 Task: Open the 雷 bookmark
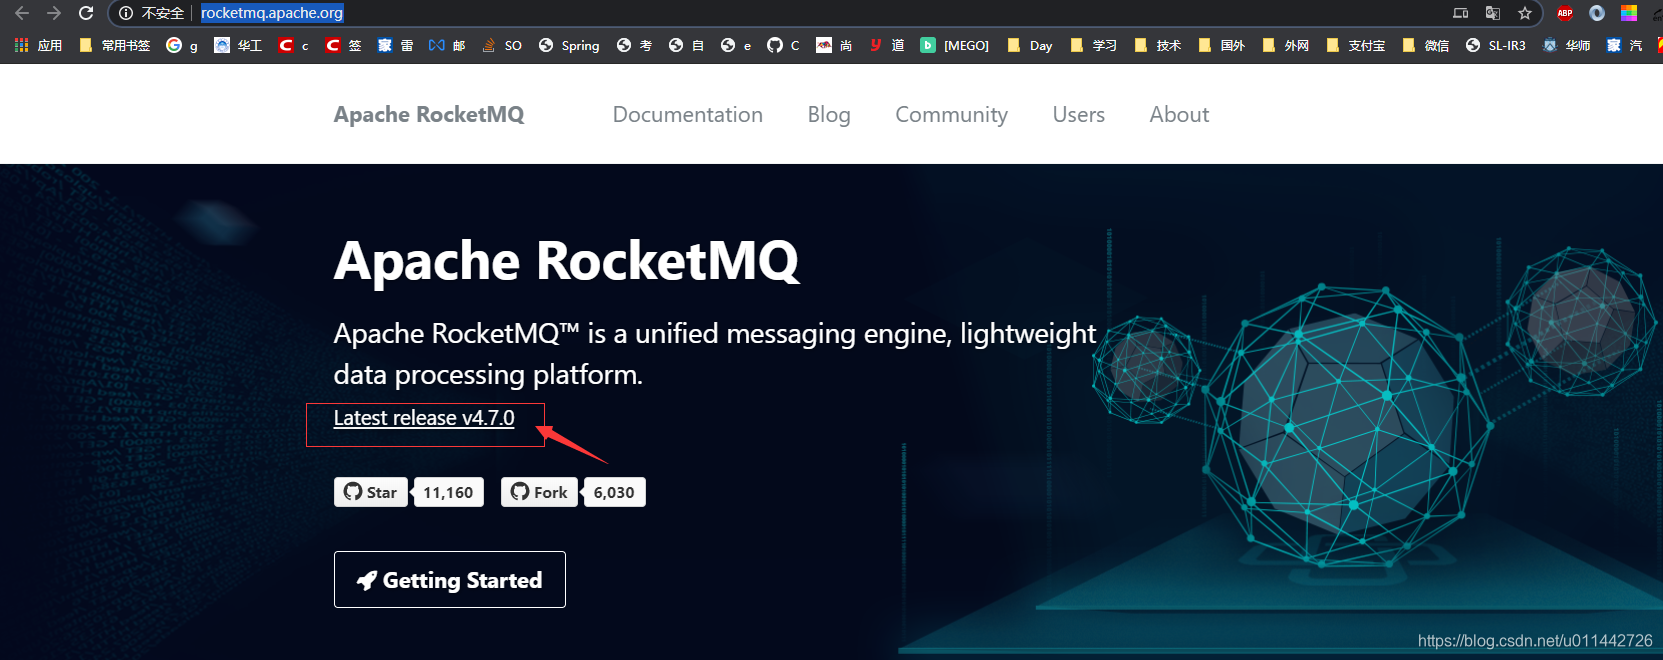coord(395,45)
